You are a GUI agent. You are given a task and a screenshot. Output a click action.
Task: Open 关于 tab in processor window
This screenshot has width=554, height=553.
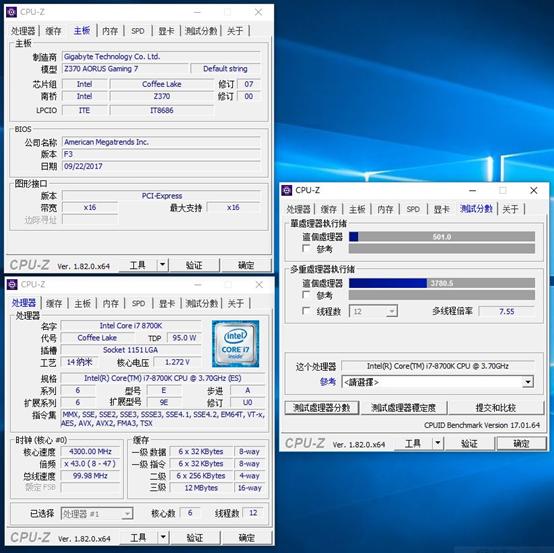236,304
